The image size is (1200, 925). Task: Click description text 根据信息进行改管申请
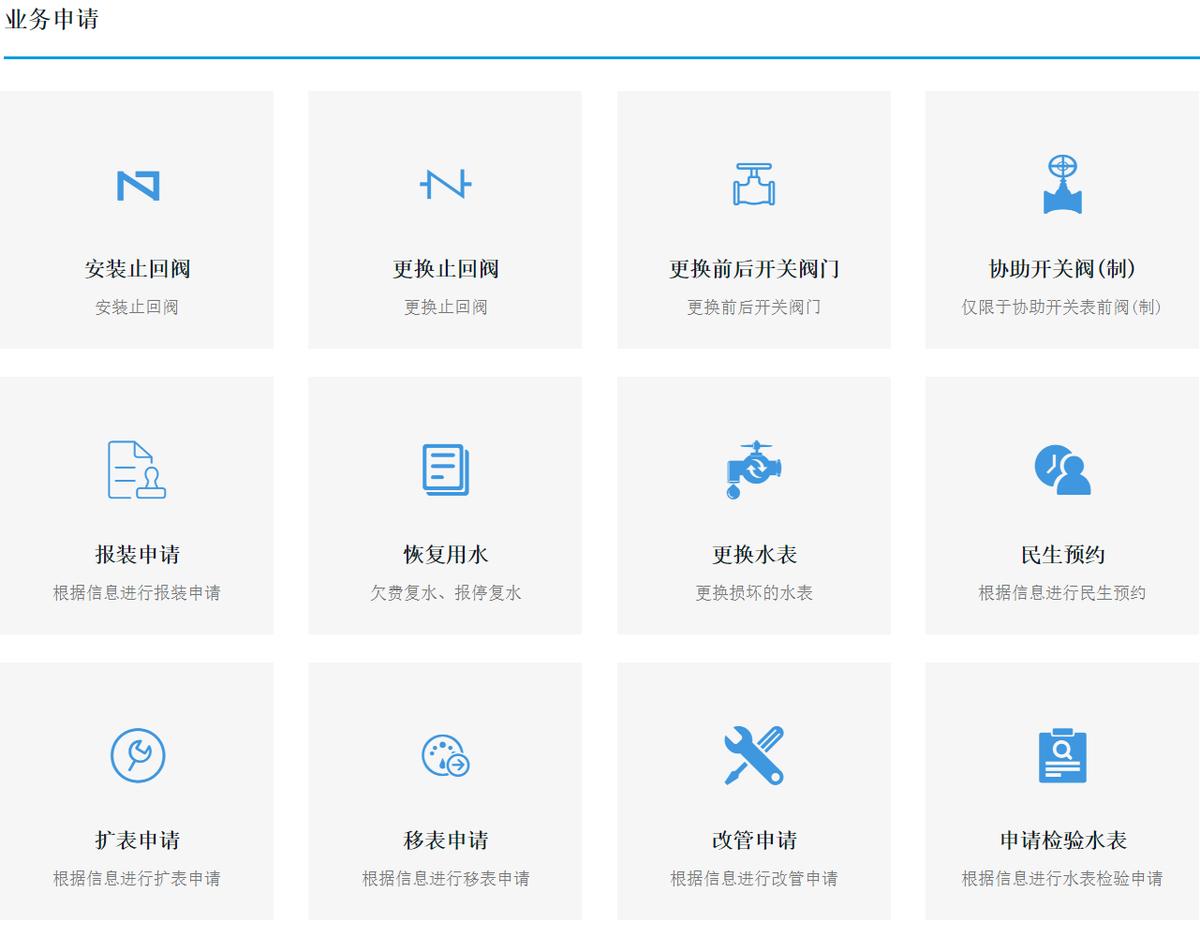[754, 879]
